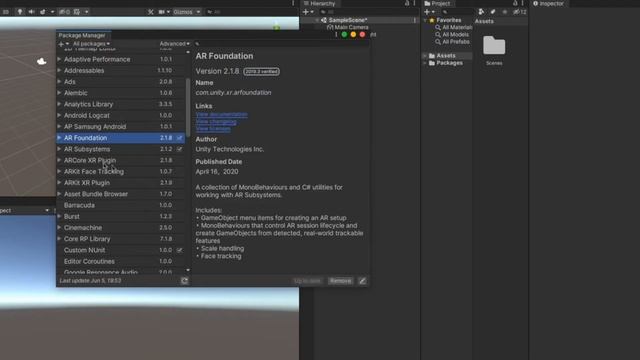Image resolution: width=640 pixels, height=360 pixels.
Task: Select the Cinemachine package
Action: click(x=121, y=228)
